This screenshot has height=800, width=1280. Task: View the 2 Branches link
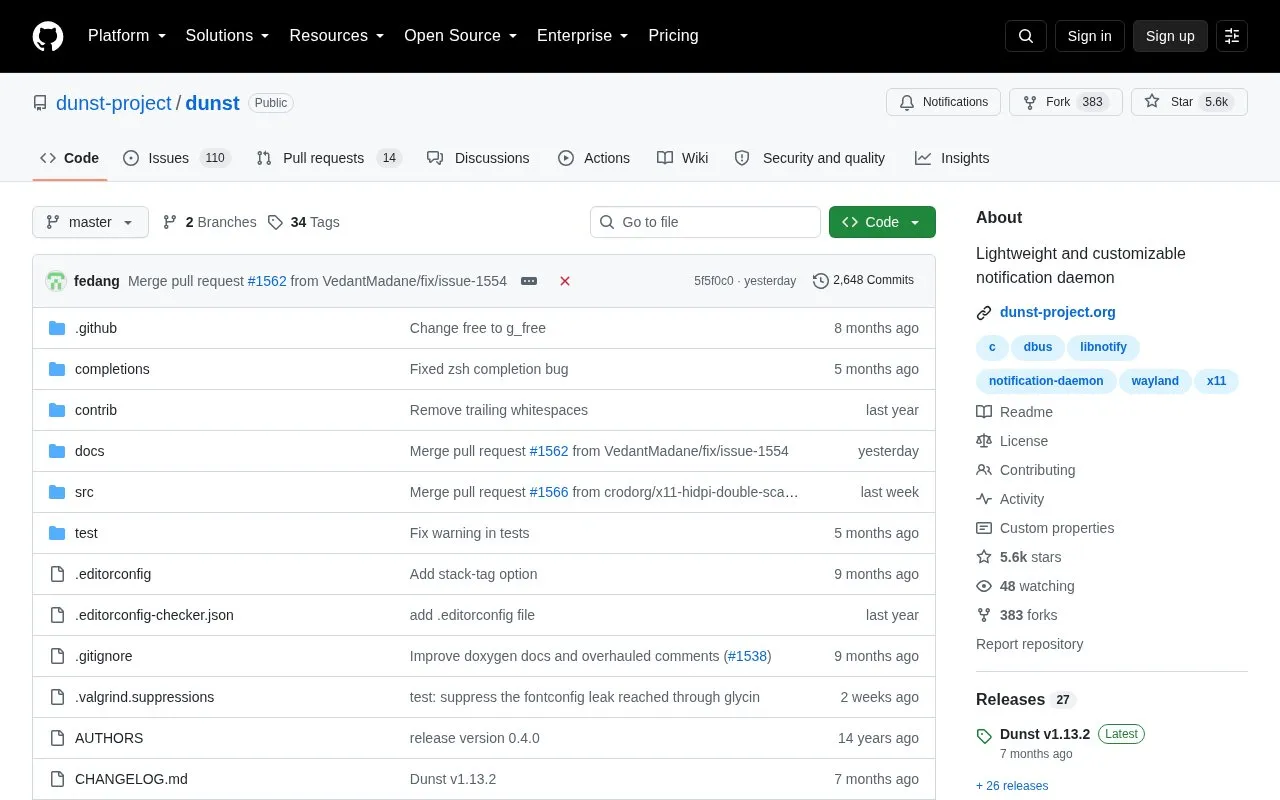click(209, 222)
